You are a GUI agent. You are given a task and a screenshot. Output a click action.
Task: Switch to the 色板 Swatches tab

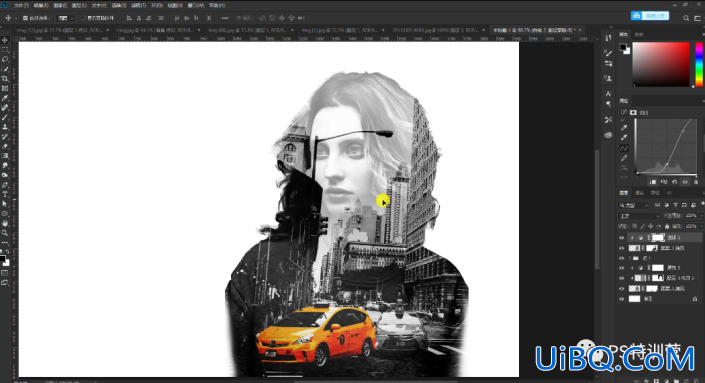pyautogui.click(x=639, y=34)
